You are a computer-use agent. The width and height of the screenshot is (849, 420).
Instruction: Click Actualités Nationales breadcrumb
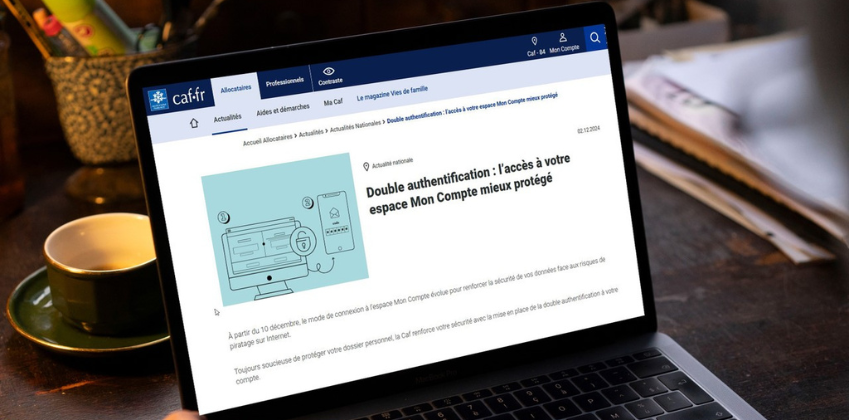pyautogui.click(x=355, y=127)
